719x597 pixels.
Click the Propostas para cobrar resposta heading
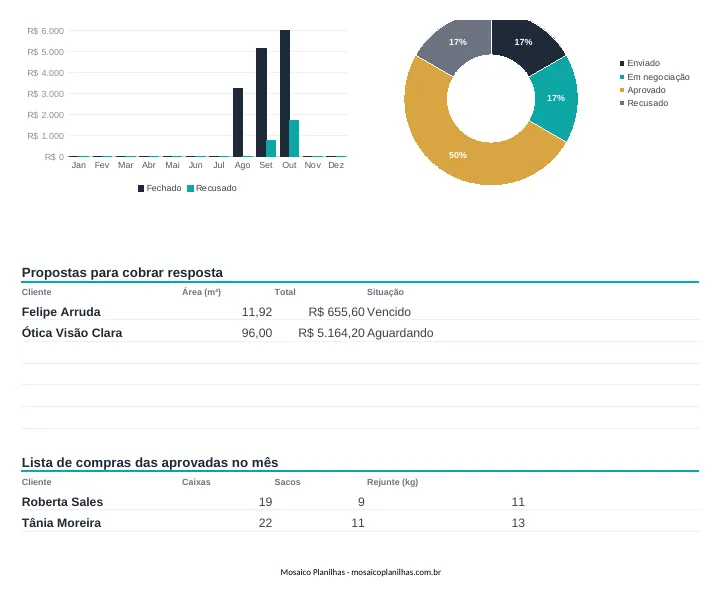coord(122,272)
